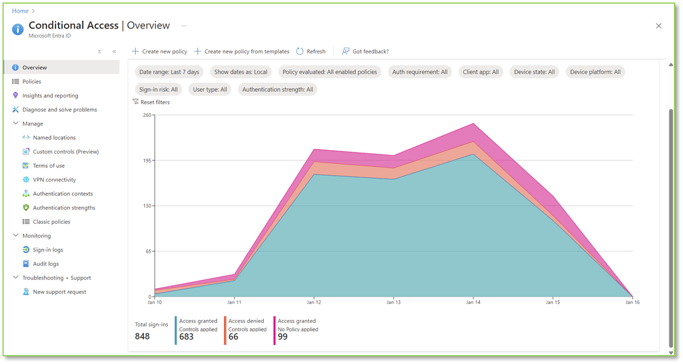Open Named locations via its arrows icon
Image resolution: width=683 pixels, height=364 pixels.
(26, 138)
